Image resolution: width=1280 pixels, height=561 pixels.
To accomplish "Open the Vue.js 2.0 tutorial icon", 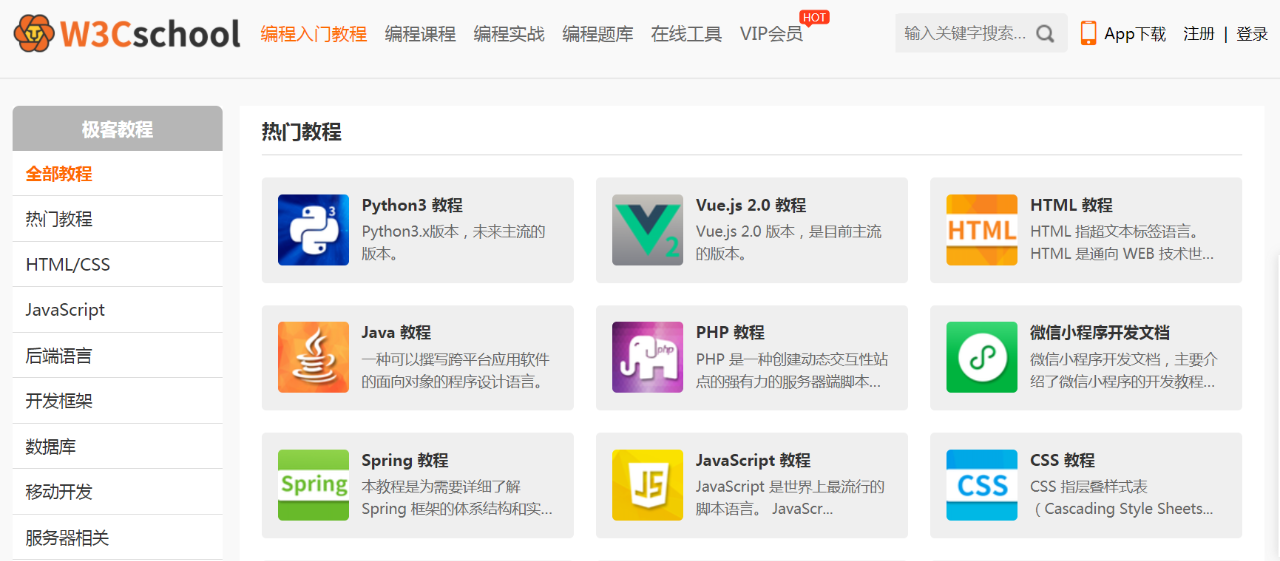I will point(647,230).
